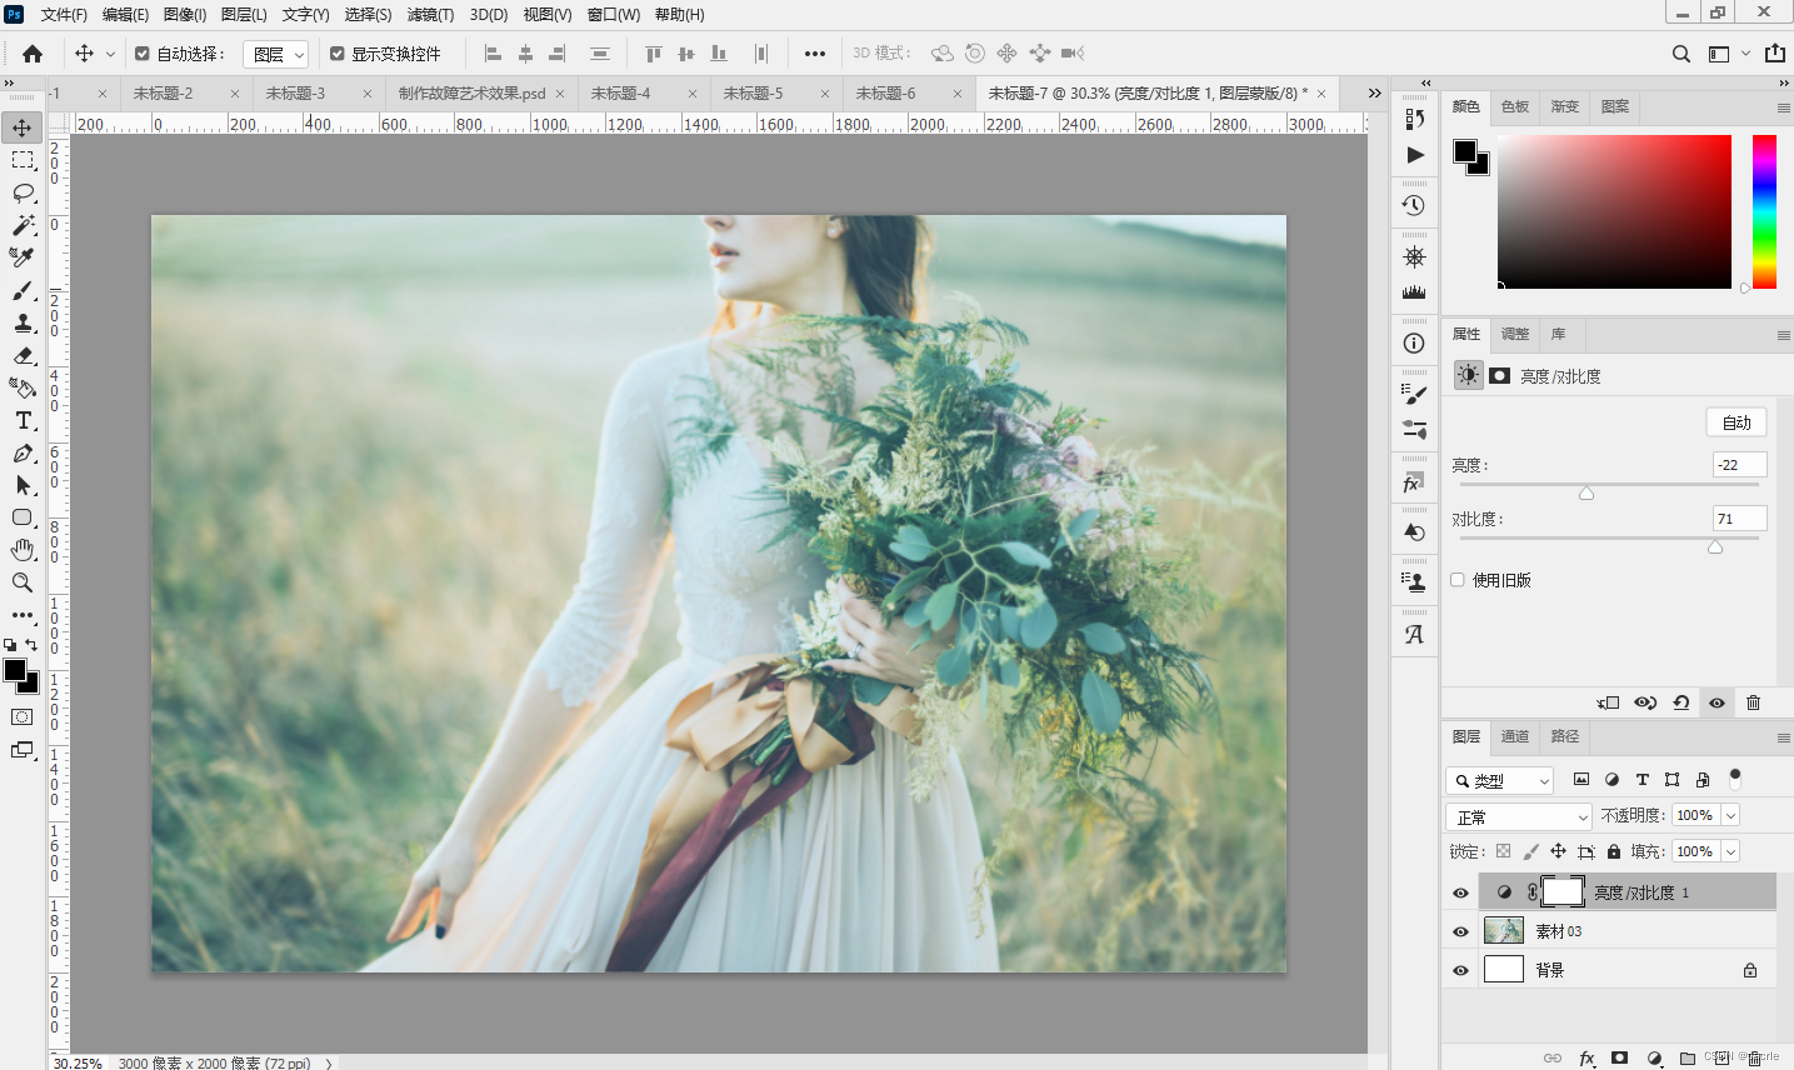Select the Paint Bucket tool
Image resolution: width=1794 pixels, height=1070 pixels.
point(22,388)
